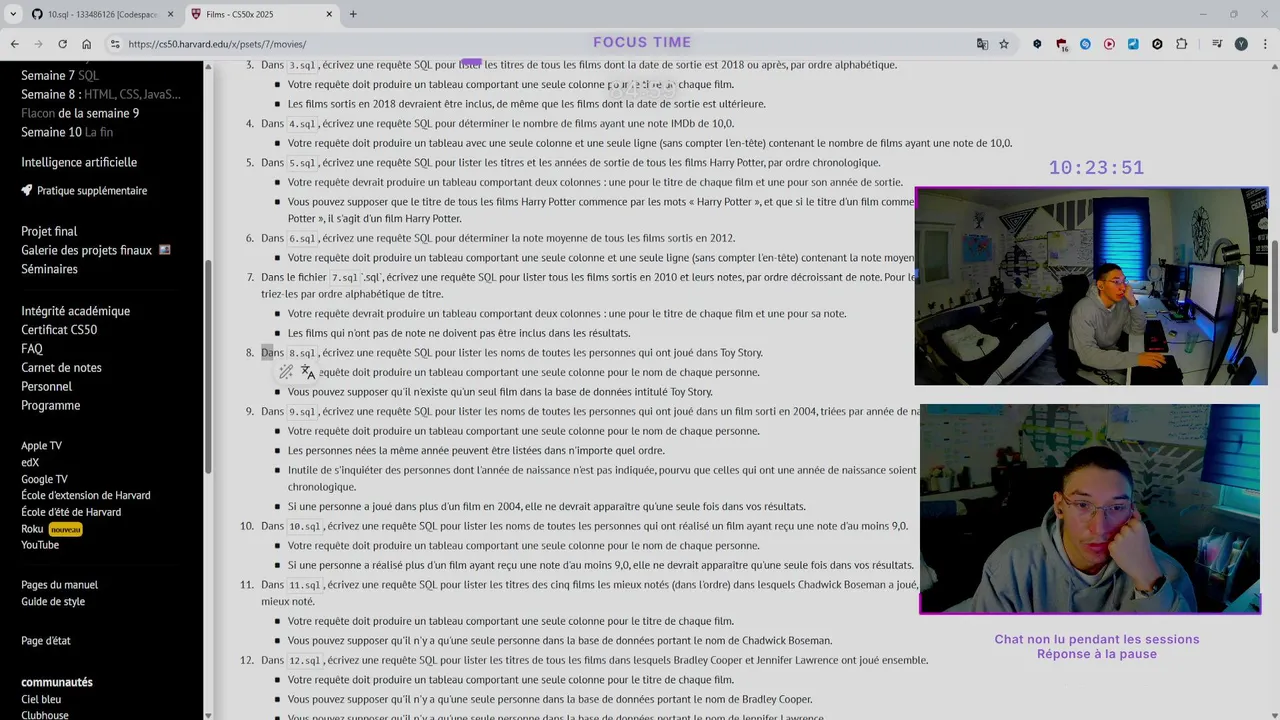Screen dimensions: 1280x720
Task: Open the FAQ sidebar link
Action: coord(32,348)
